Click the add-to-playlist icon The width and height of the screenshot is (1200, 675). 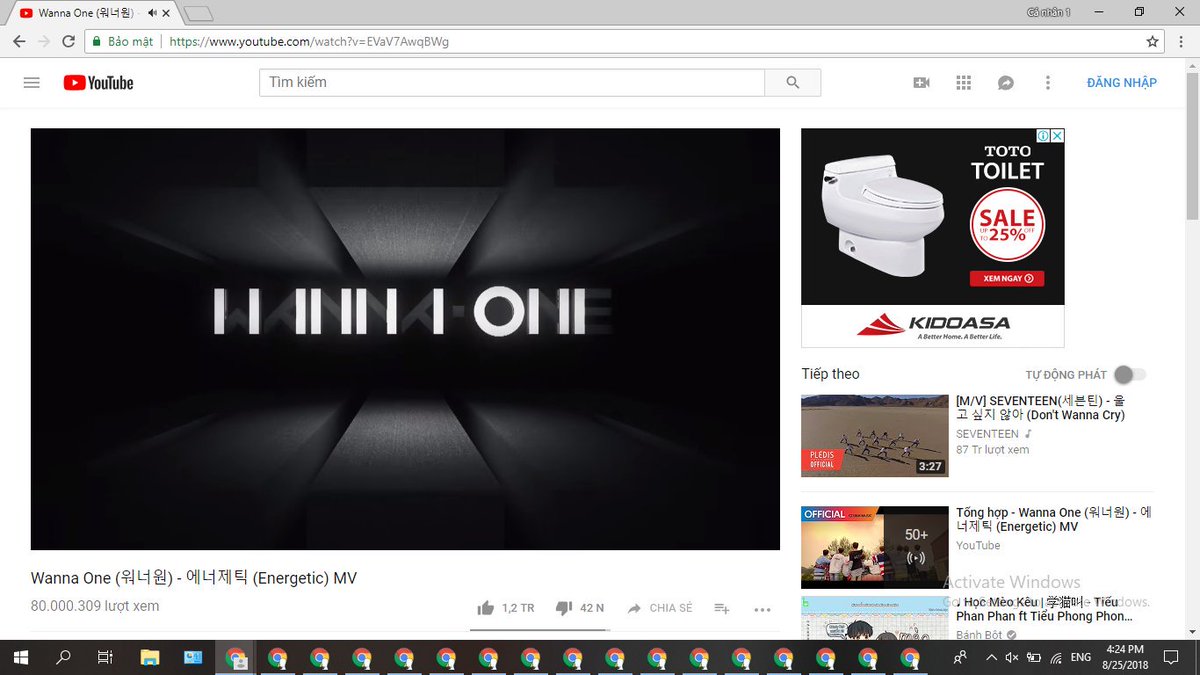[722, 608]
